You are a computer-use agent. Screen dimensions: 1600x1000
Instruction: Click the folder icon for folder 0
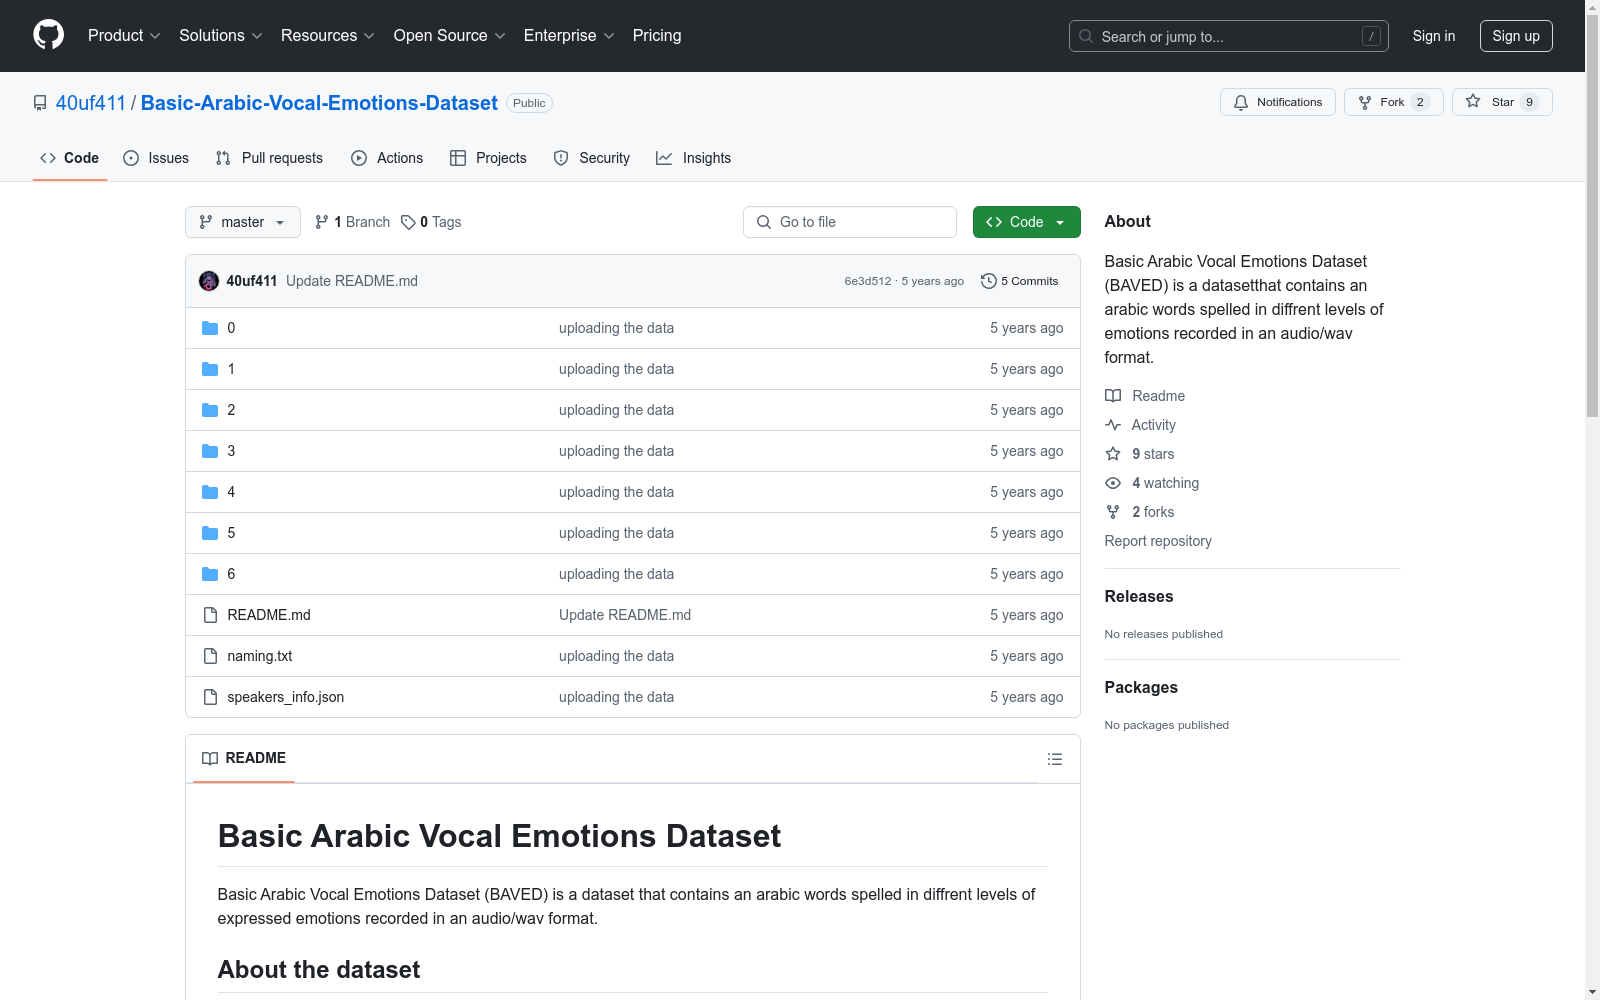click(210, 328)
